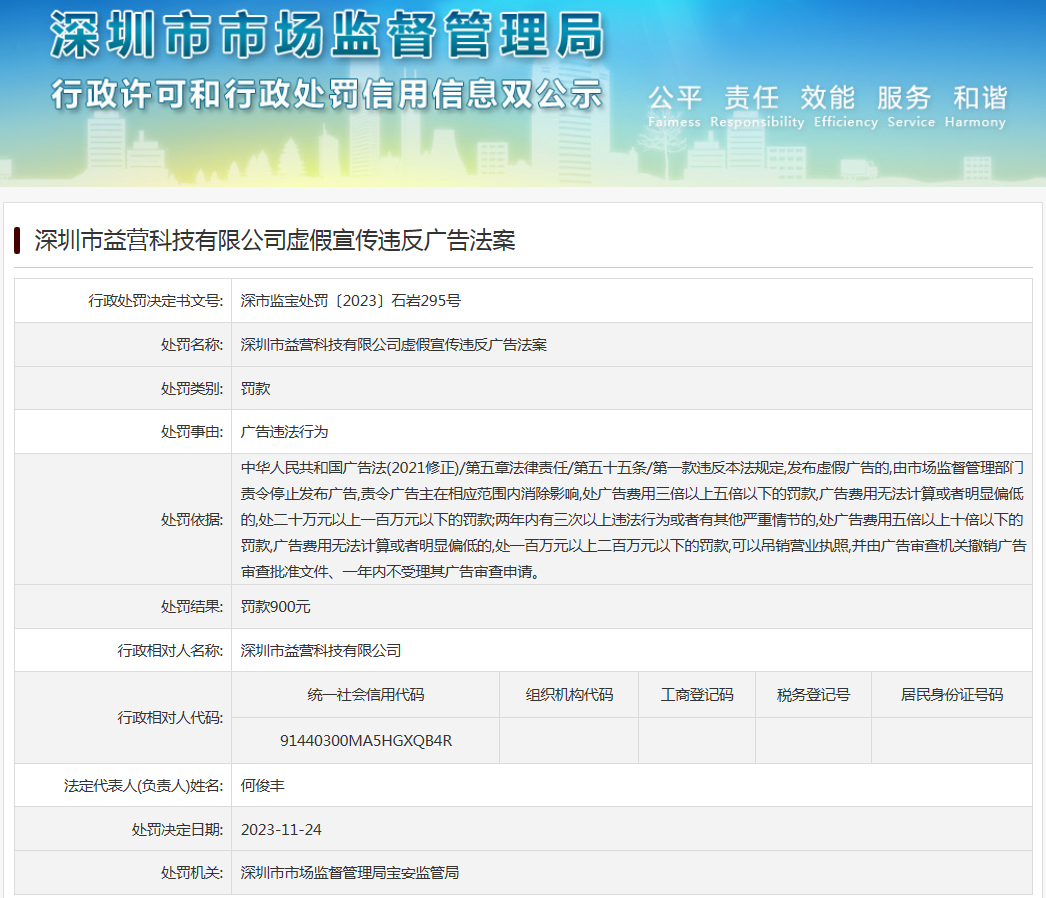1046x898 pixels.
Task: Click the label 处罚决定日期
Action: [177, 829]
